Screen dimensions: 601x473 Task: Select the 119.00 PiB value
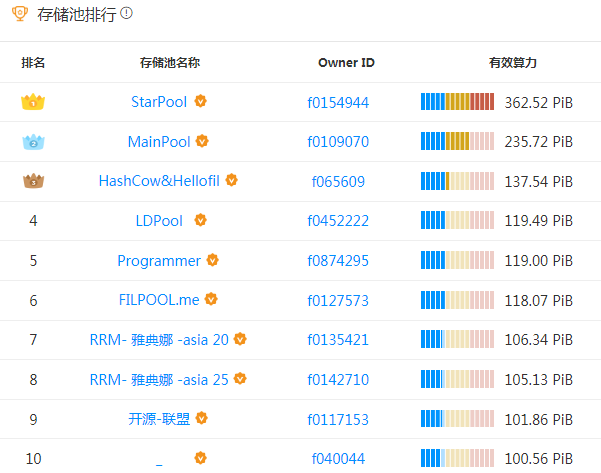pos(539,261)
